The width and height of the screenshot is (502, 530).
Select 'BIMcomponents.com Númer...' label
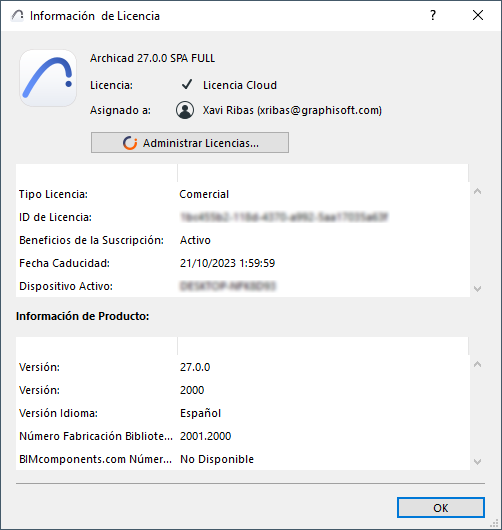(x=95, y=459)
